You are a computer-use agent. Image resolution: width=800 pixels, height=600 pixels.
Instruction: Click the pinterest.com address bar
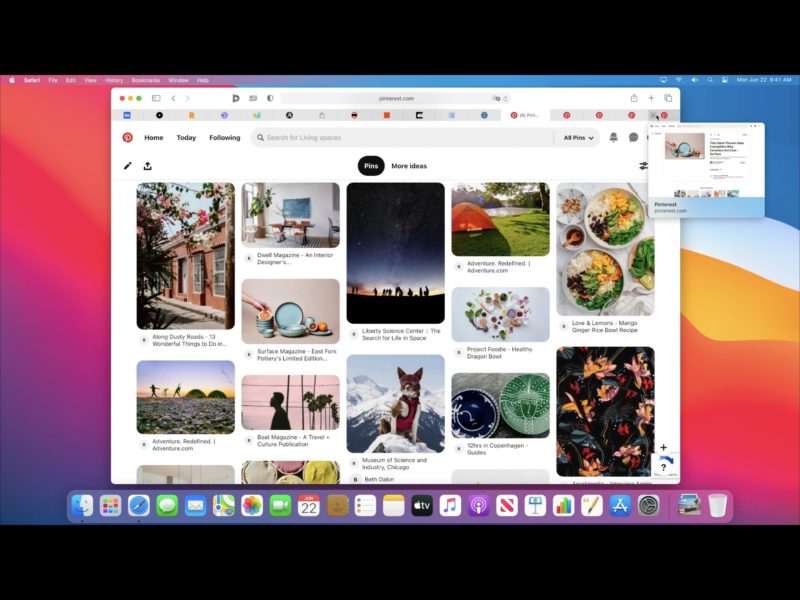(x=395, y=98)
